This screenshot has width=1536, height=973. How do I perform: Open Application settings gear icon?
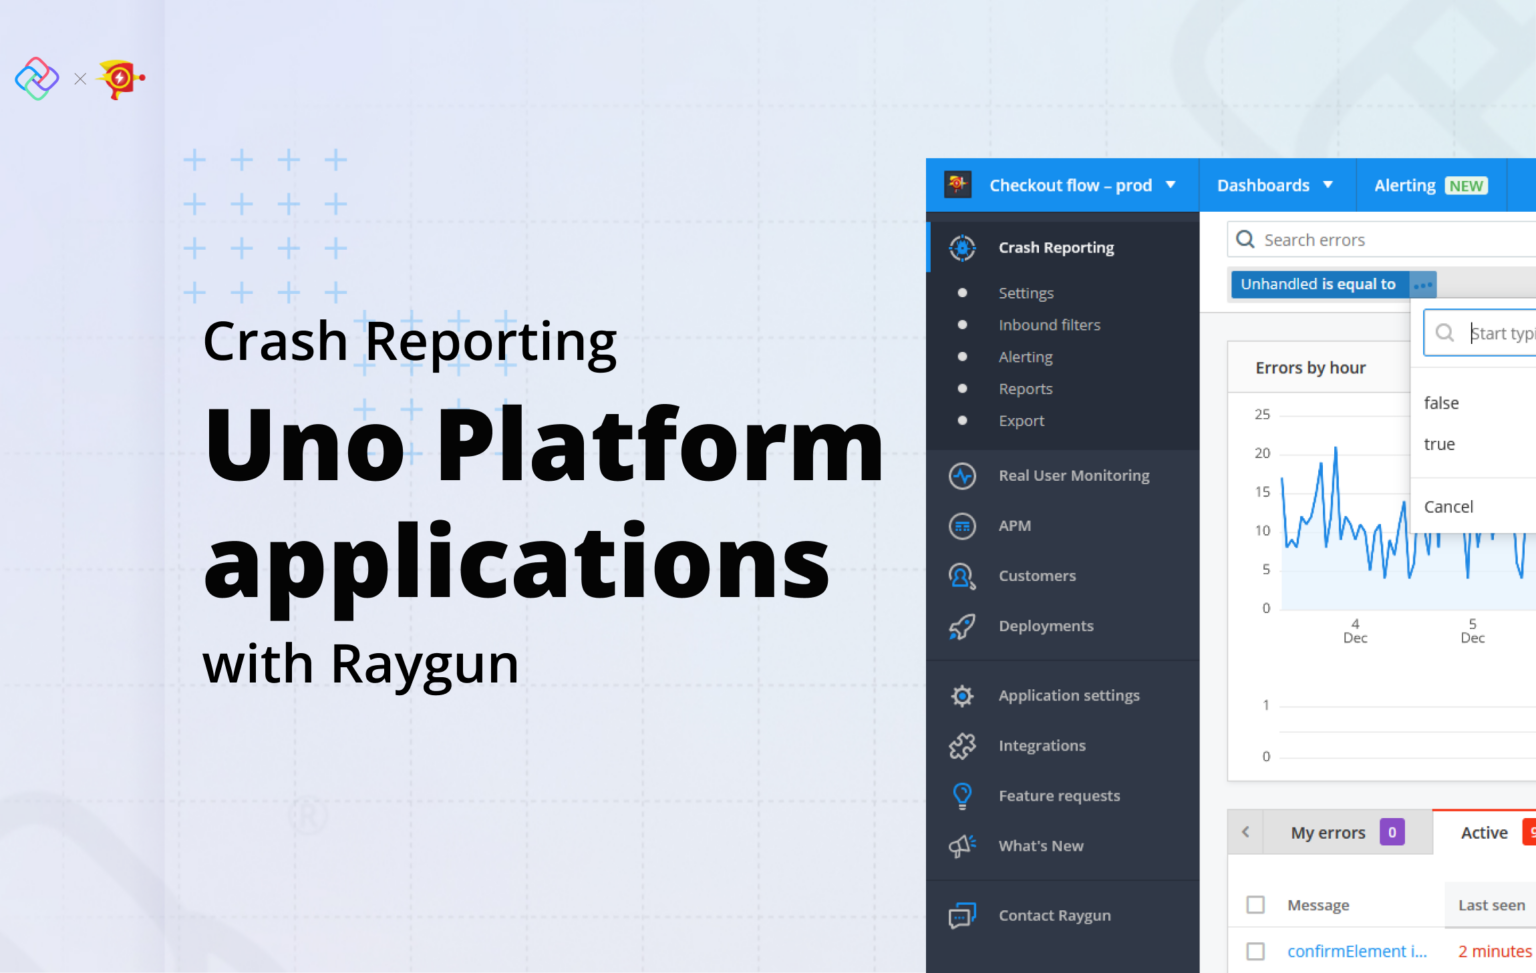tap(961, 695)
